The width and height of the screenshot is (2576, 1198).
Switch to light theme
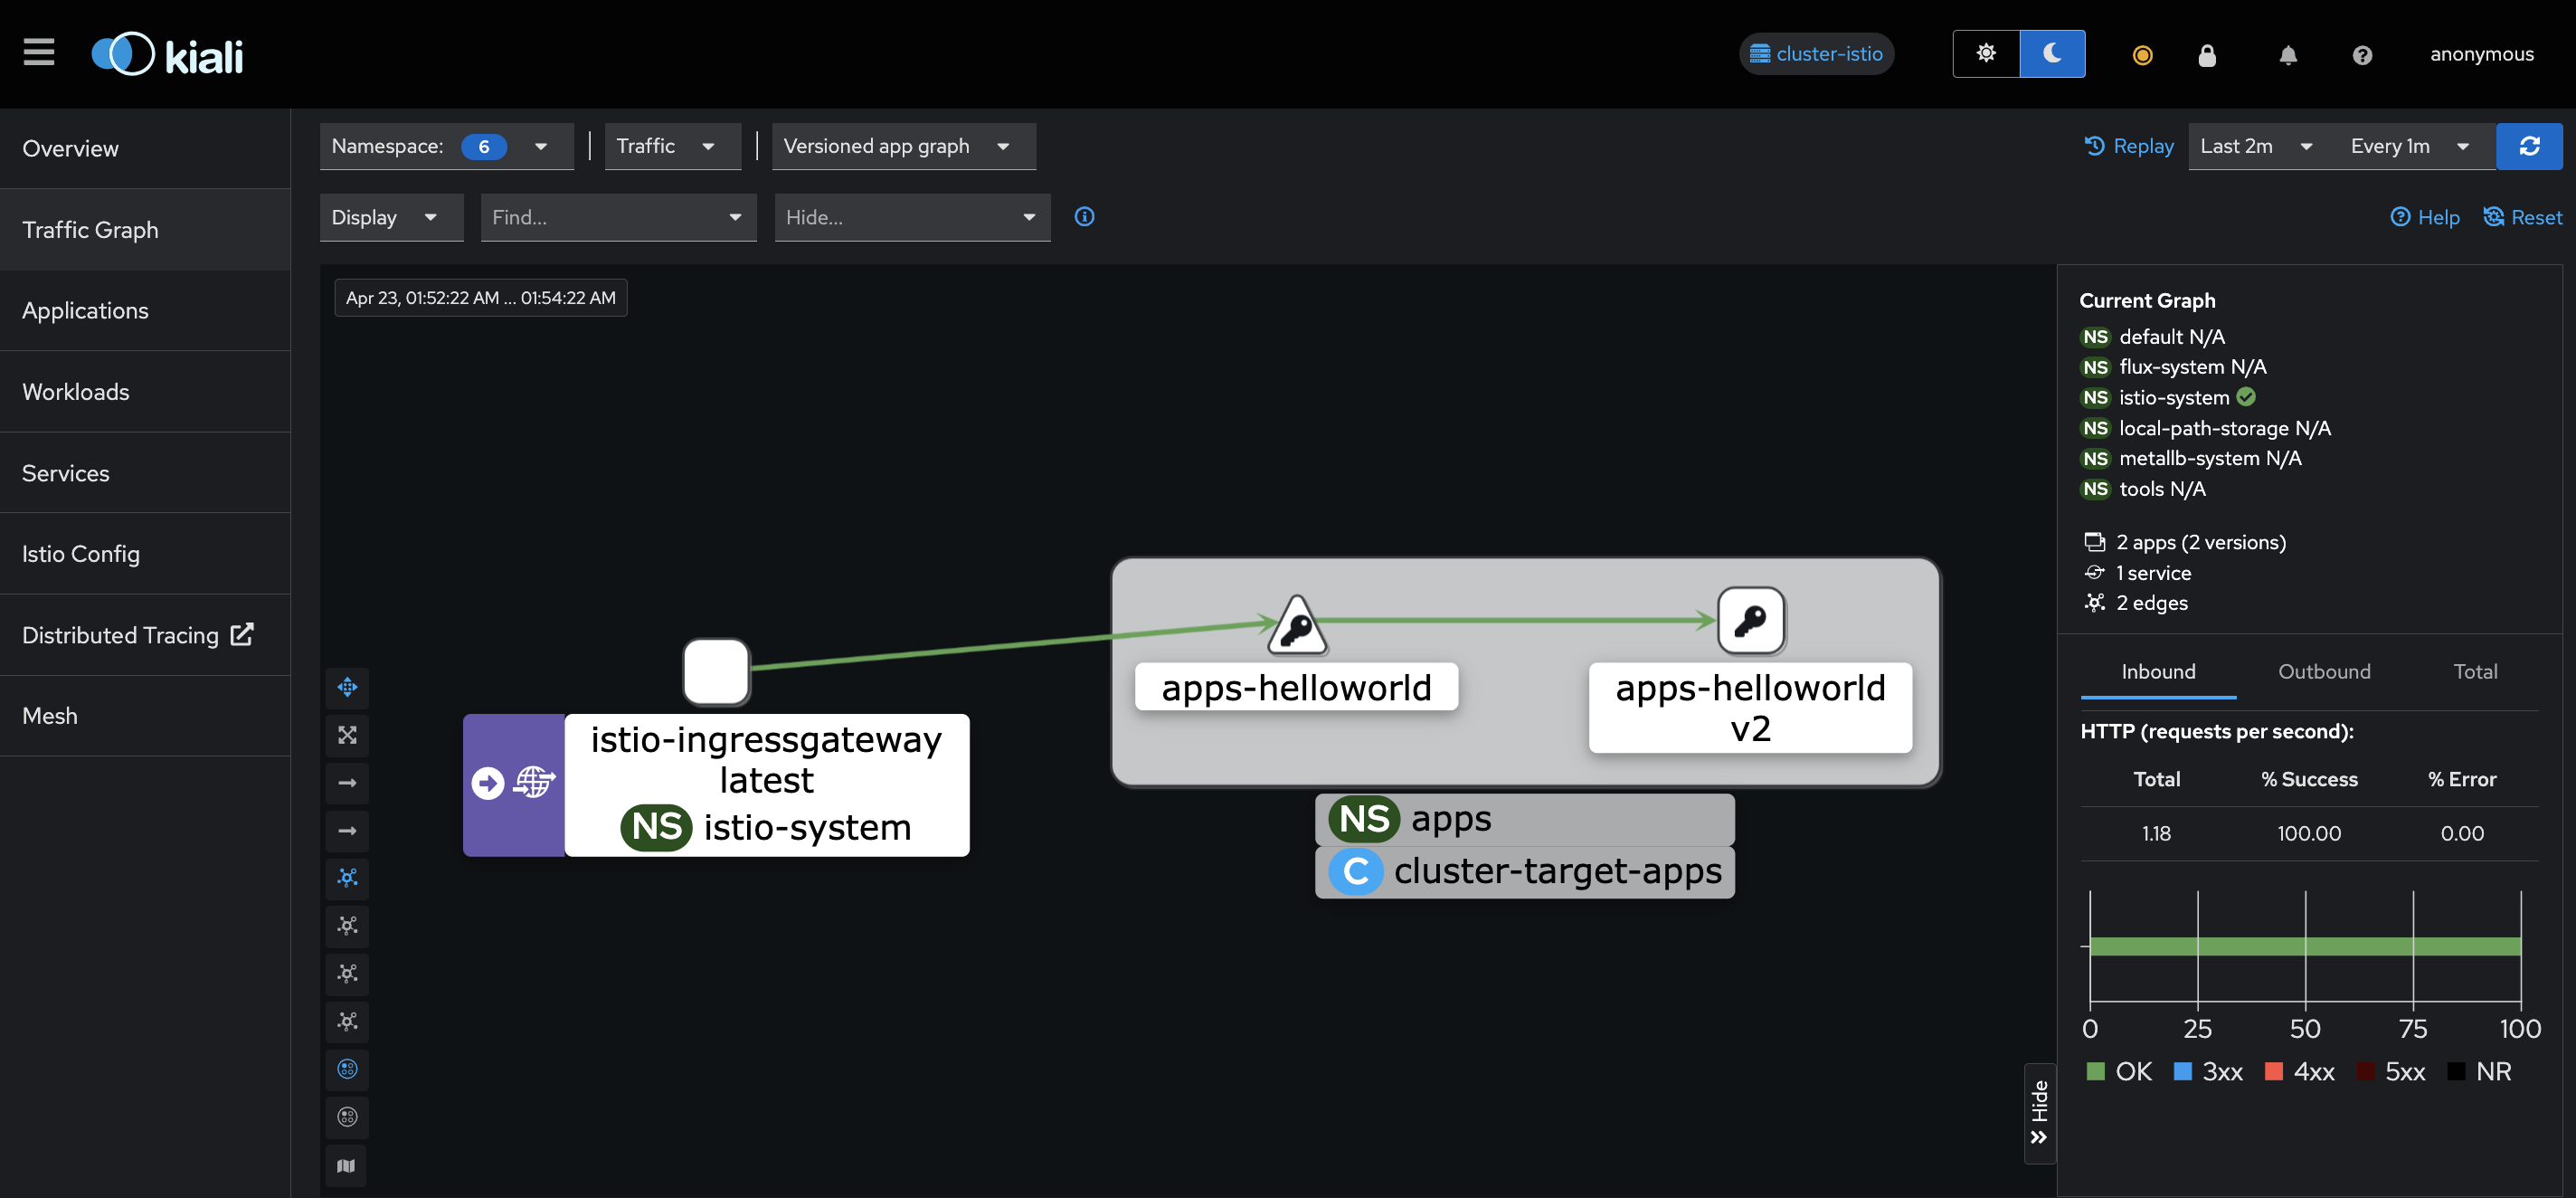(x=1985, y=54)
